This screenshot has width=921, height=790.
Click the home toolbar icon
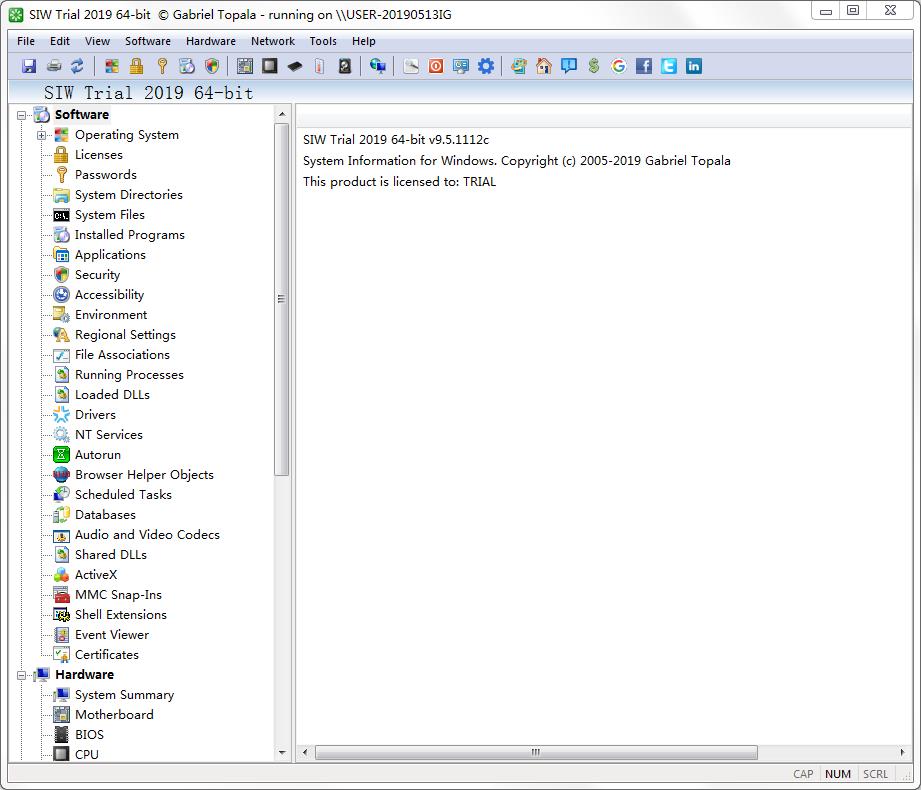(x=544, y=66)
